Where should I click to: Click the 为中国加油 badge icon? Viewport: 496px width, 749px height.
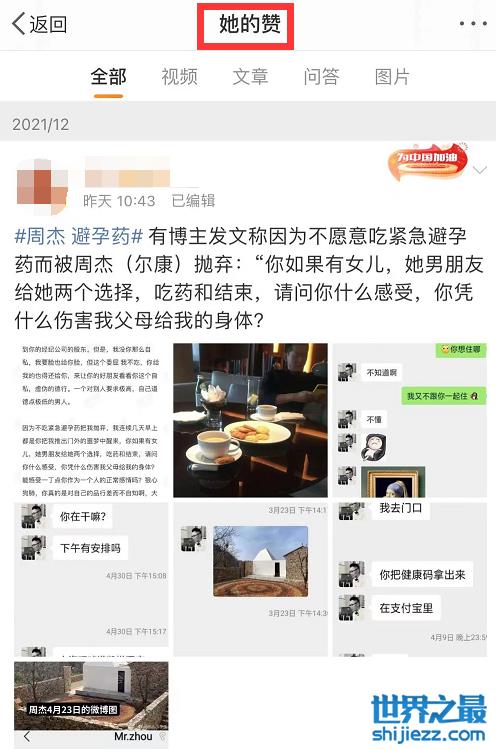point(428,162)
